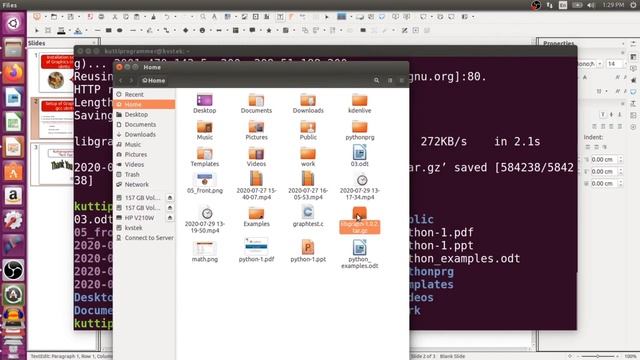This screenshot has width=640, height=360.
Task: Open LibreOffice Calc from the dock
Action: (13, 122)
